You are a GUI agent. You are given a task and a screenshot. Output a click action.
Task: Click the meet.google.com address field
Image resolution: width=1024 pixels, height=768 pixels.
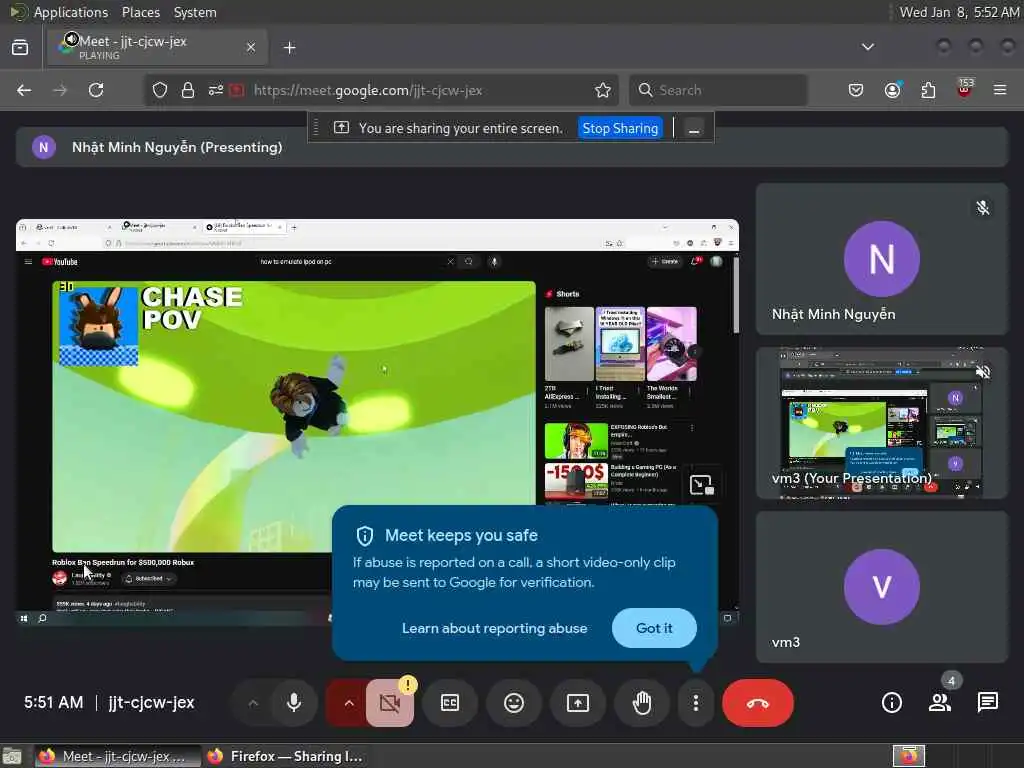tap(368, 90)
